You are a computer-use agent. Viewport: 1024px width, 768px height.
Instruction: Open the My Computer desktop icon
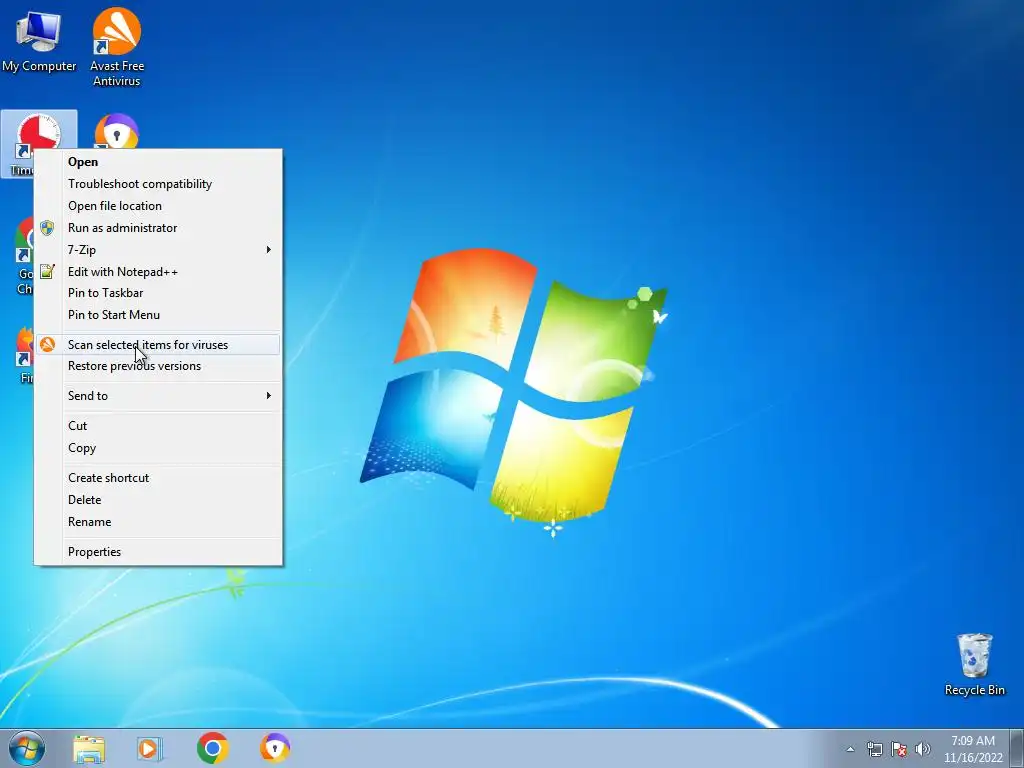point(39,42)
